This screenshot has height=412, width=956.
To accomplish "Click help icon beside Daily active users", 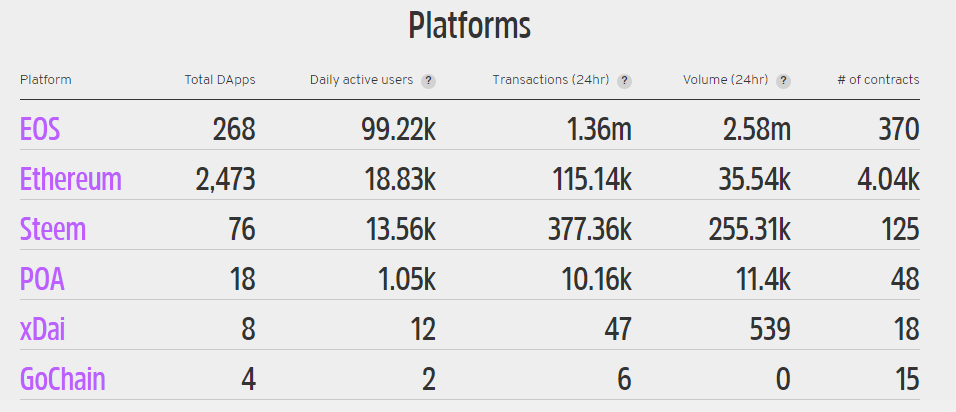I will (428, 81).
